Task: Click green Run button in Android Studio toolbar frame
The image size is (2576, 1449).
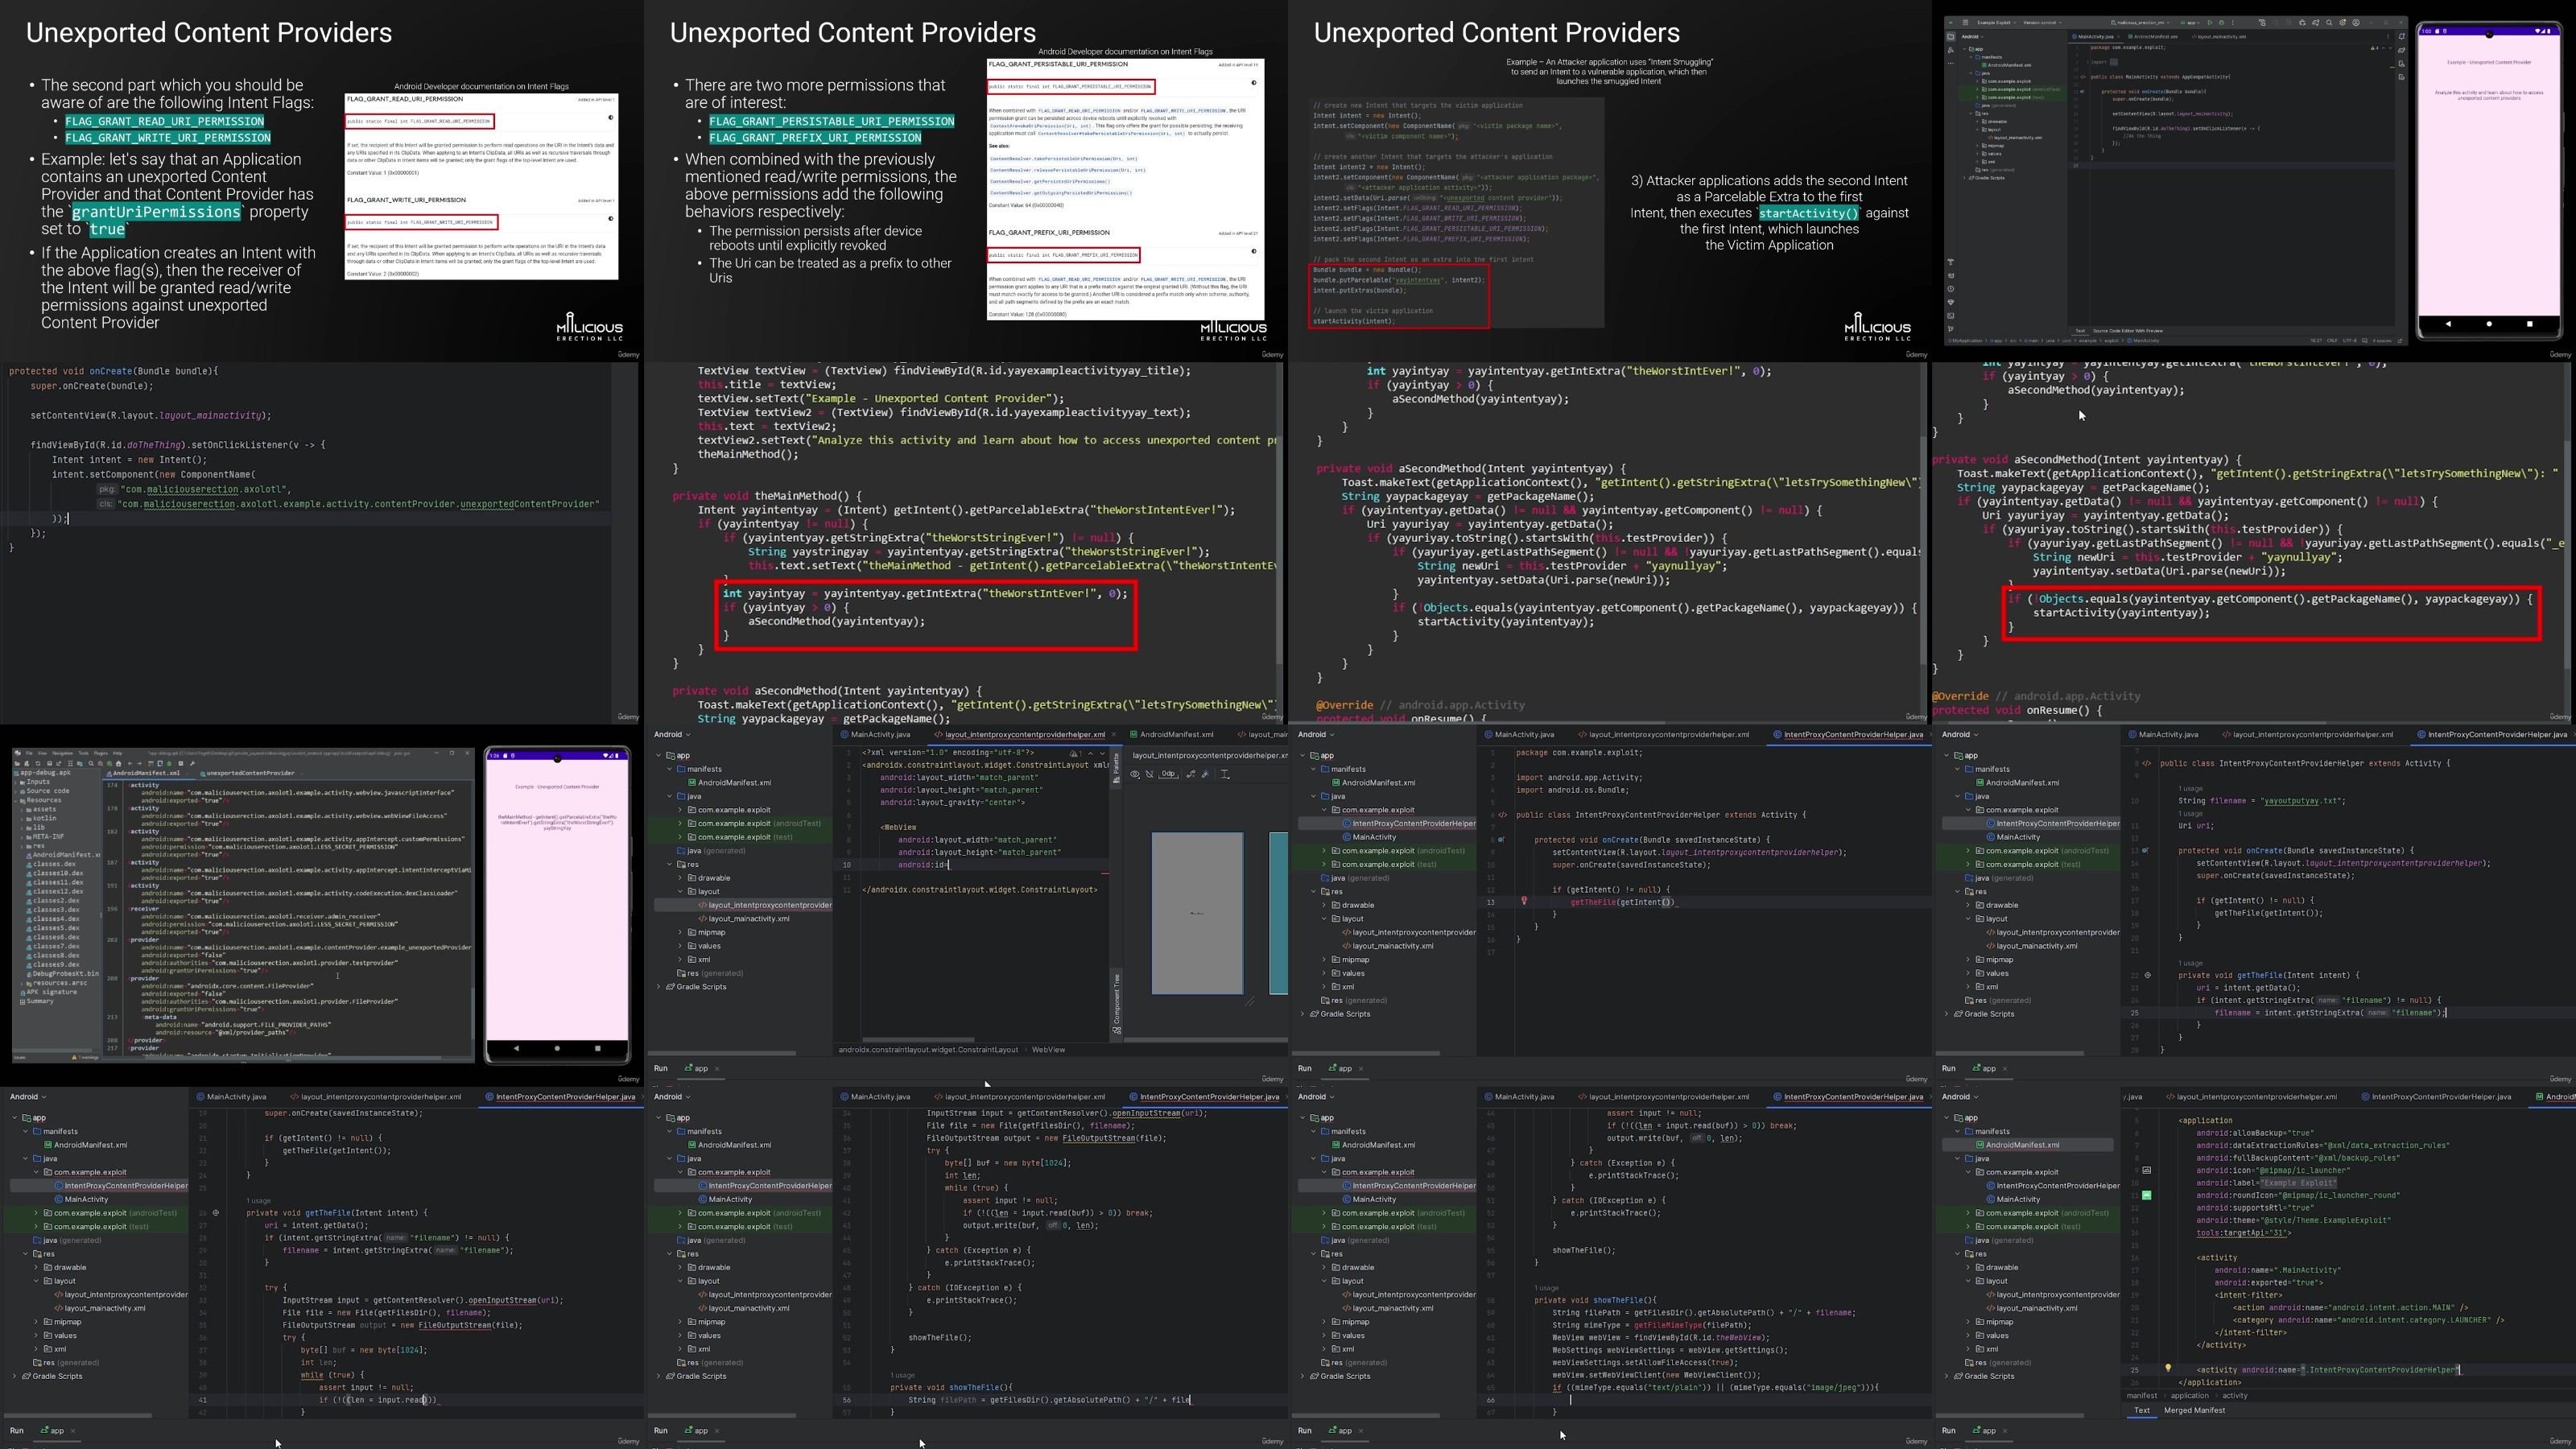Action: pyautogui.click(x=2210, y=23)
